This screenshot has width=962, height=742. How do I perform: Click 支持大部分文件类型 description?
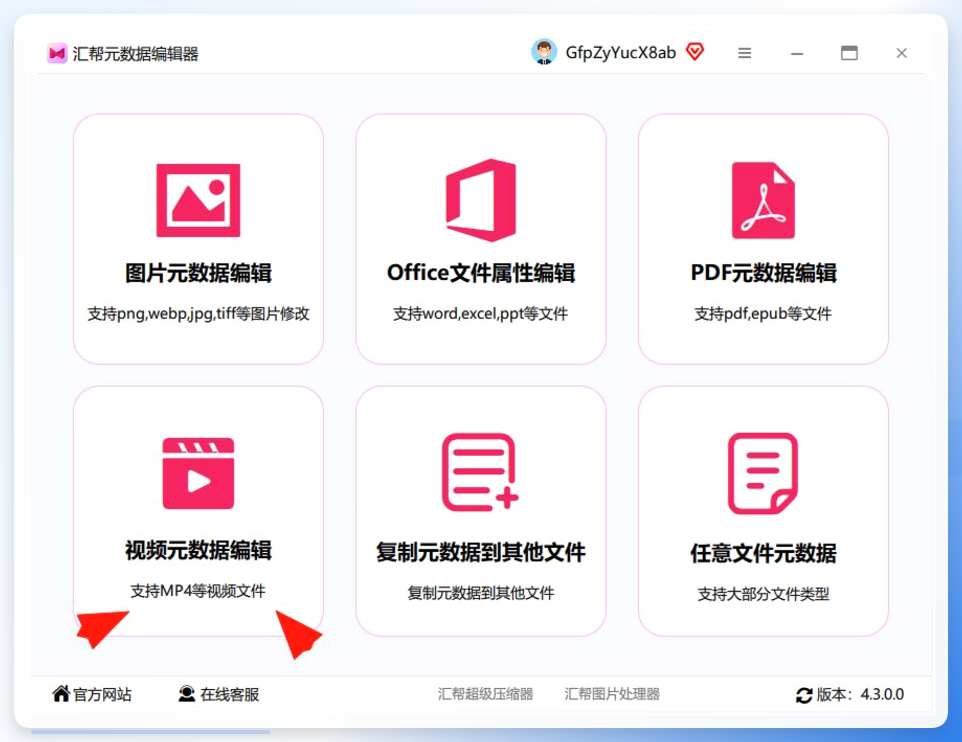763,594
